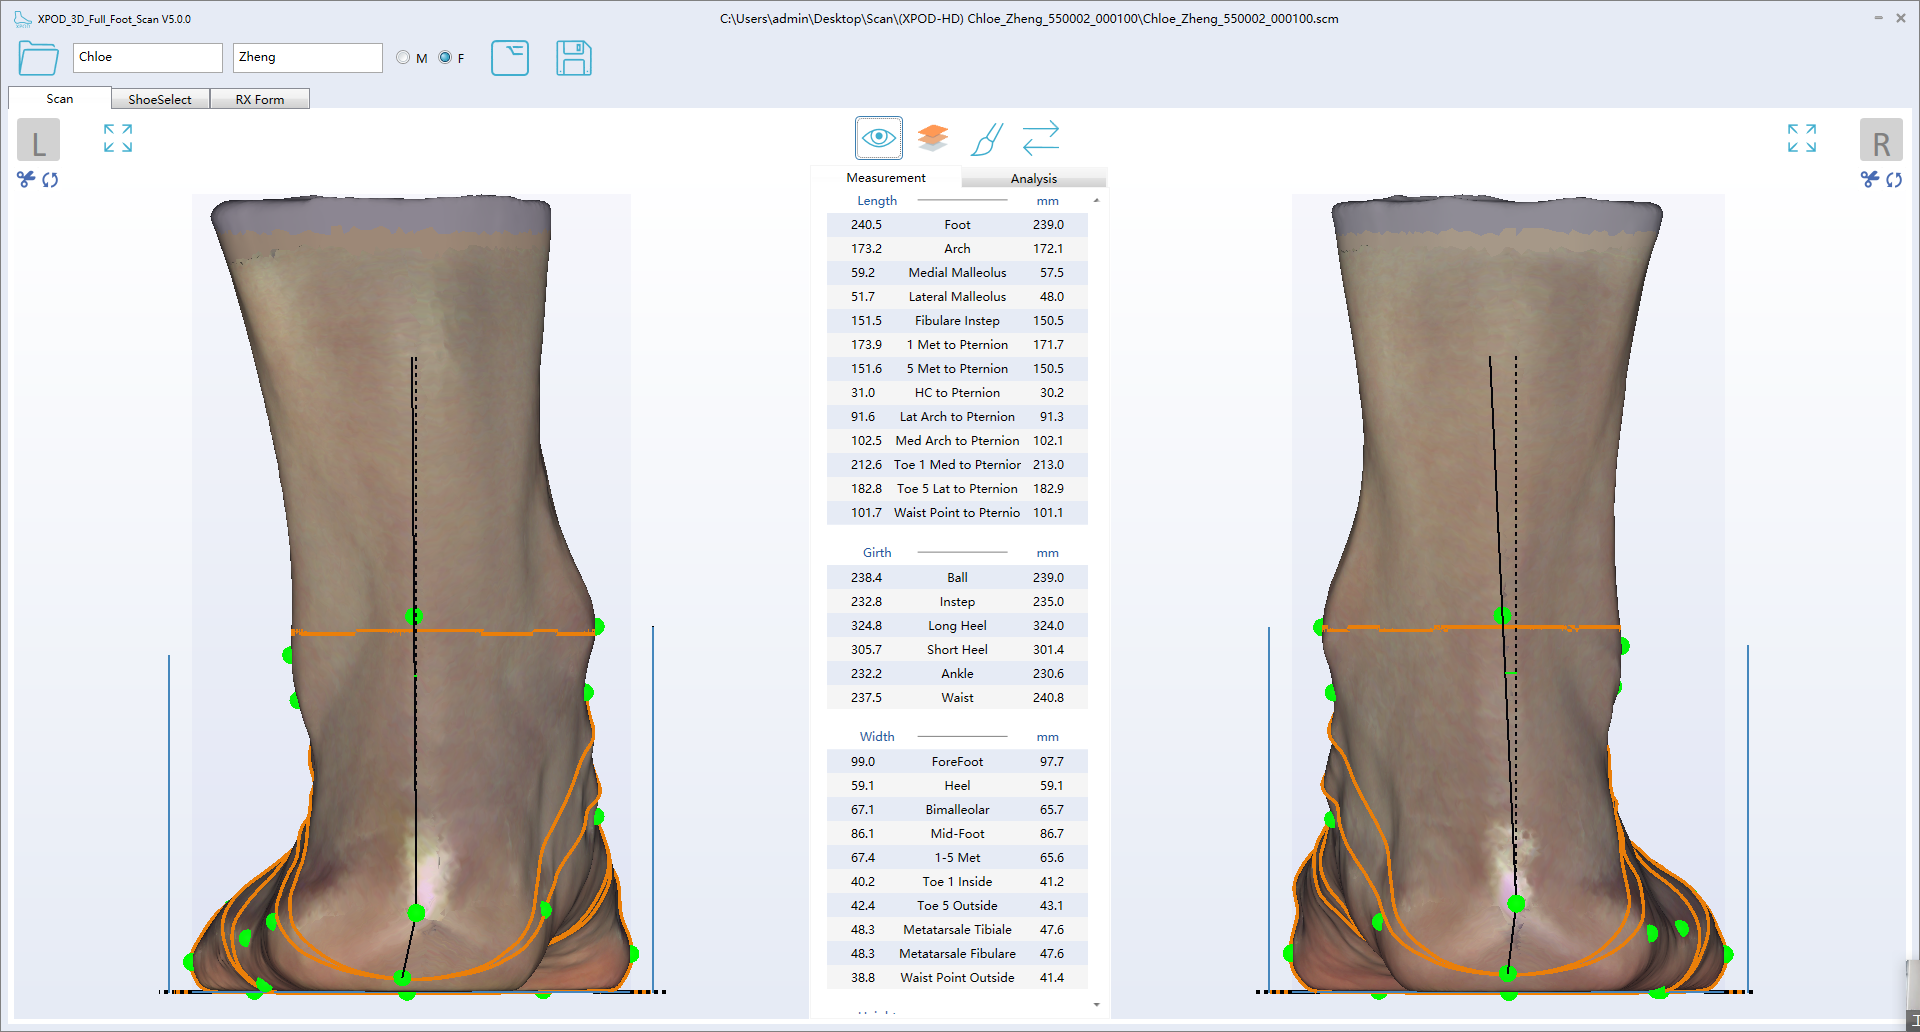Click the first name field containing Chloe
The height and width of the screenshot is (1032, 1920).
click(x=147, y=57)
